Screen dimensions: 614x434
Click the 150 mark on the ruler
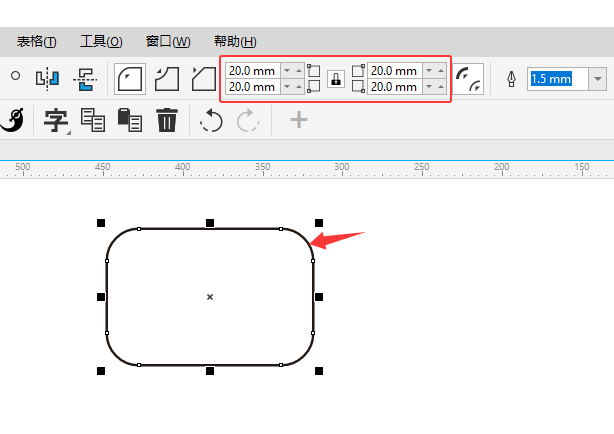tap(582, 166)
